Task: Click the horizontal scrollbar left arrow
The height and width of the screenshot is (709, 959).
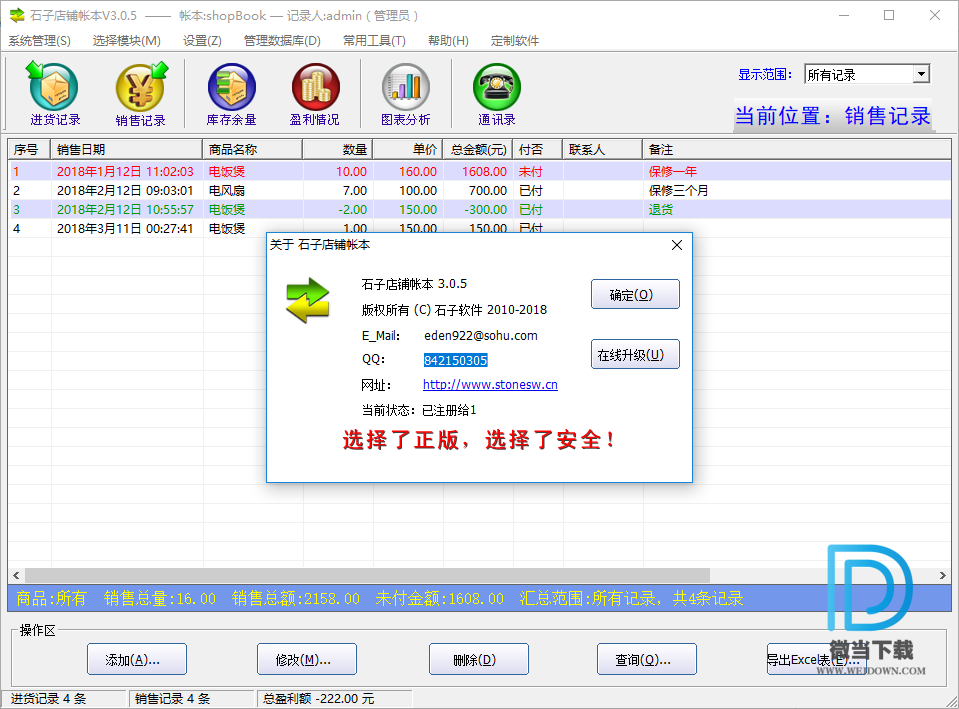Action: pos(16,575)
